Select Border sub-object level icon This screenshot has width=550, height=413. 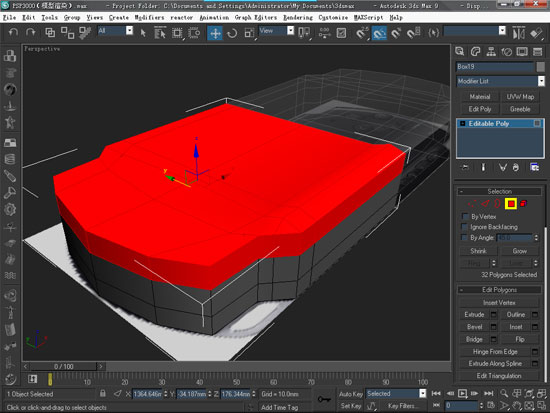point(497,204)
